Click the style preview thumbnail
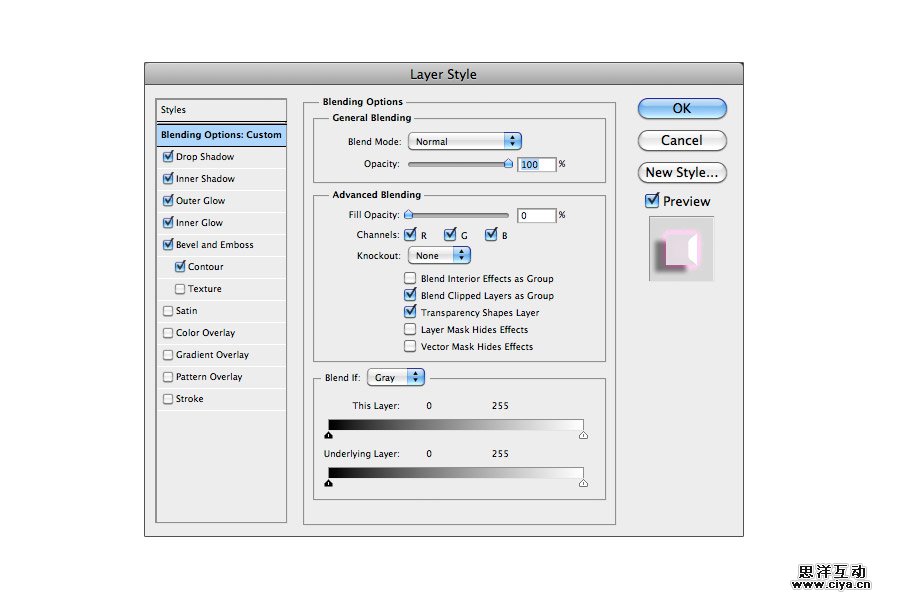 [681, 249]
